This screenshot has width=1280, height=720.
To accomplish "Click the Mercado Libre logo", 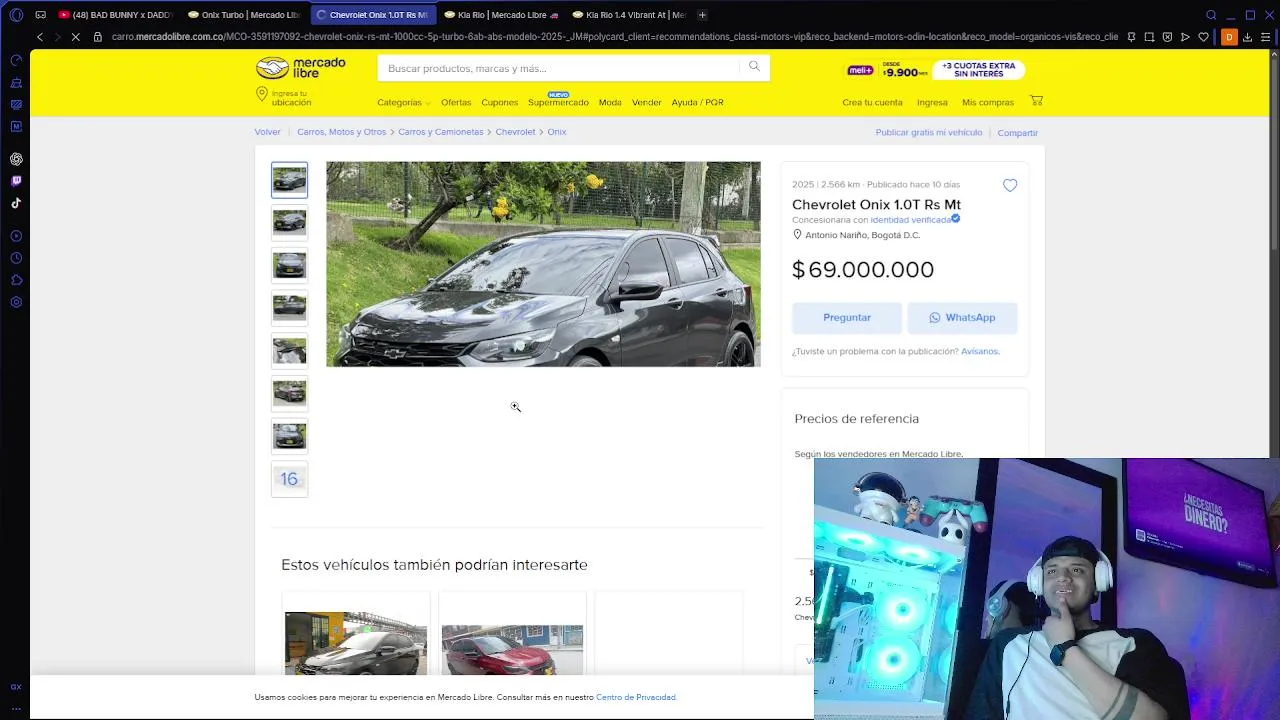I will tap(300, 68).
